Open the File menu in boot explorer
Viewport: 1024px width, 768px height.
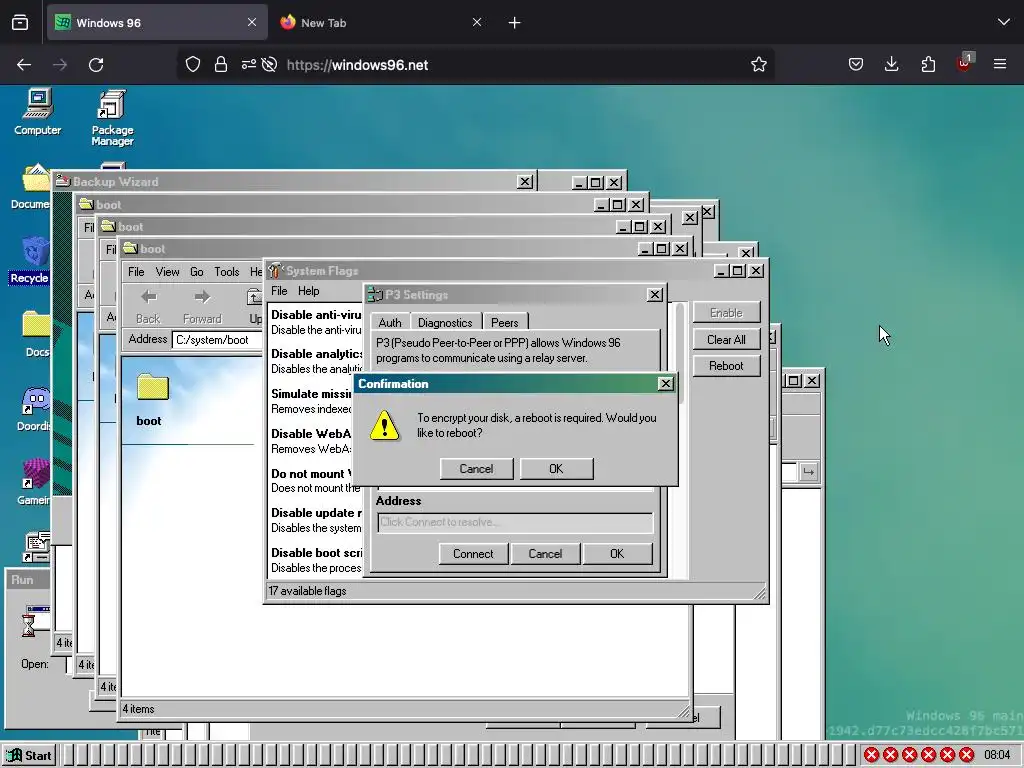[136, 272]
